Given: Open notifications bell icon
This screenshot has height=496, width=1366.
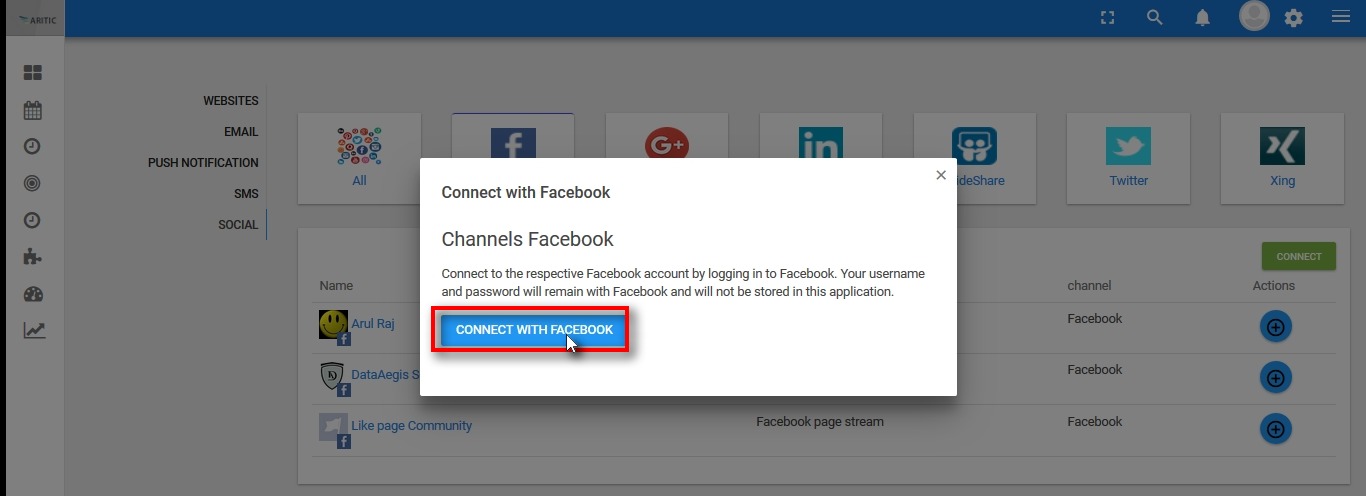Looking at the screenshot, I should click(x=1203, y=17).
